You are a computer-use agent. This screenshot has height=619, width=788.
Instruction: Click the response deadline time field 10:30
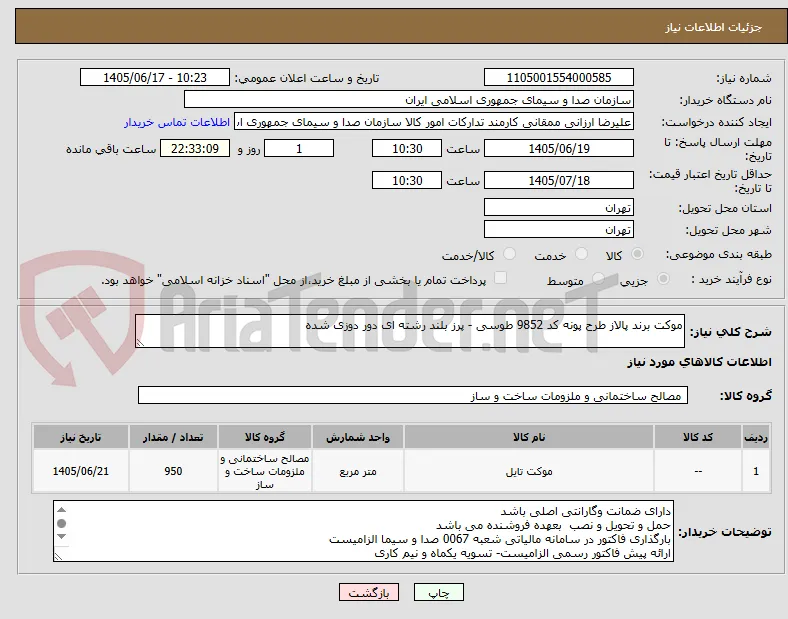(x=407, y=149)
